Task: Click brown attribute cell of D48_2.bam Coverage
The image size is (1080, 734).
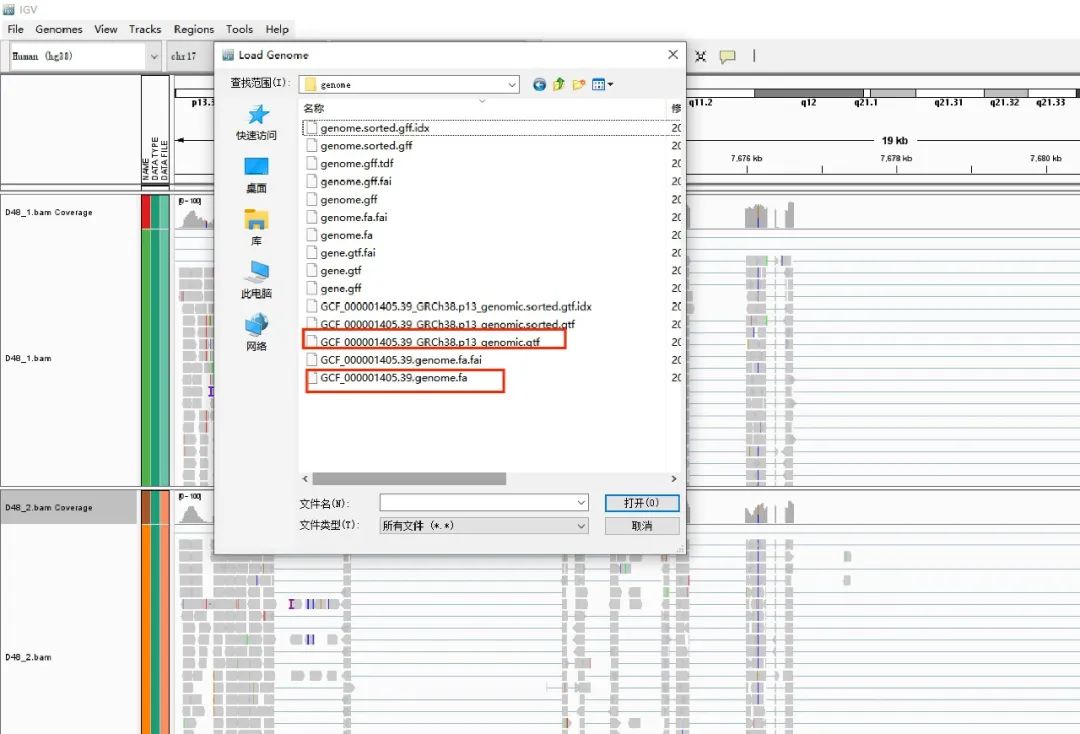Action: pyautogui.click(x=146, y=507)
